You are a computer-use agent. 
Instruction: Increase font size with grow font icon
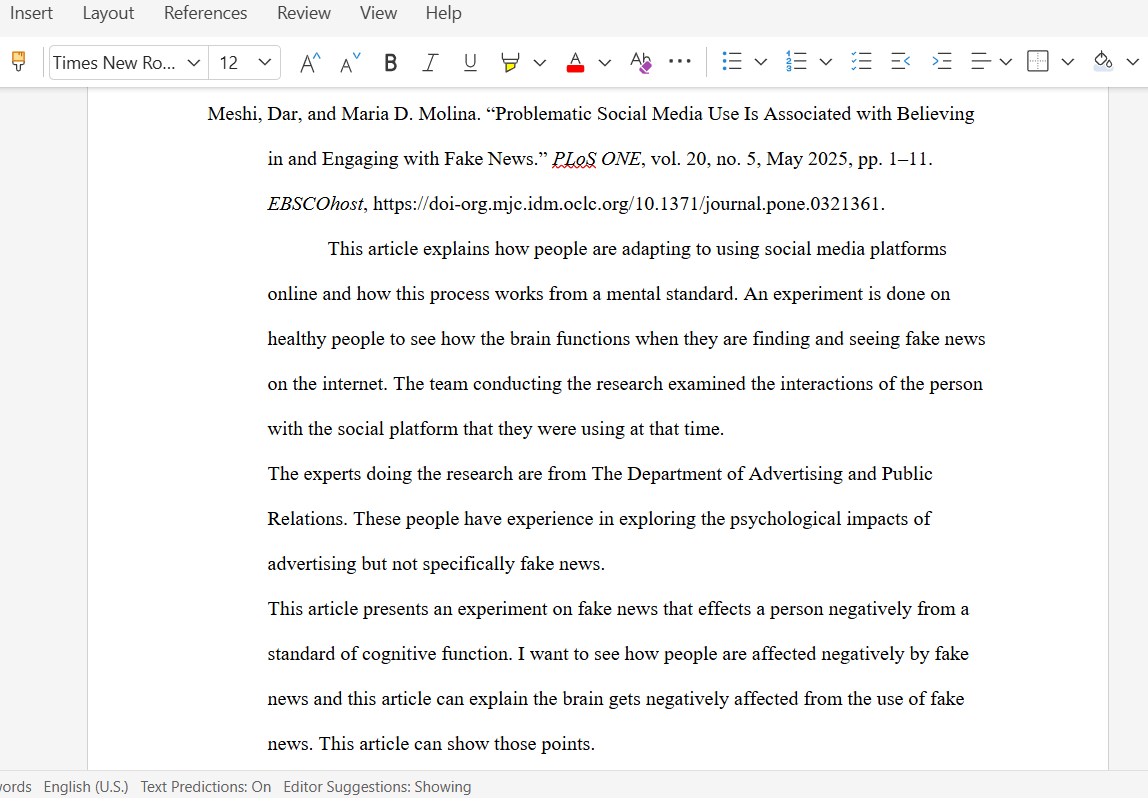(310, 62)
